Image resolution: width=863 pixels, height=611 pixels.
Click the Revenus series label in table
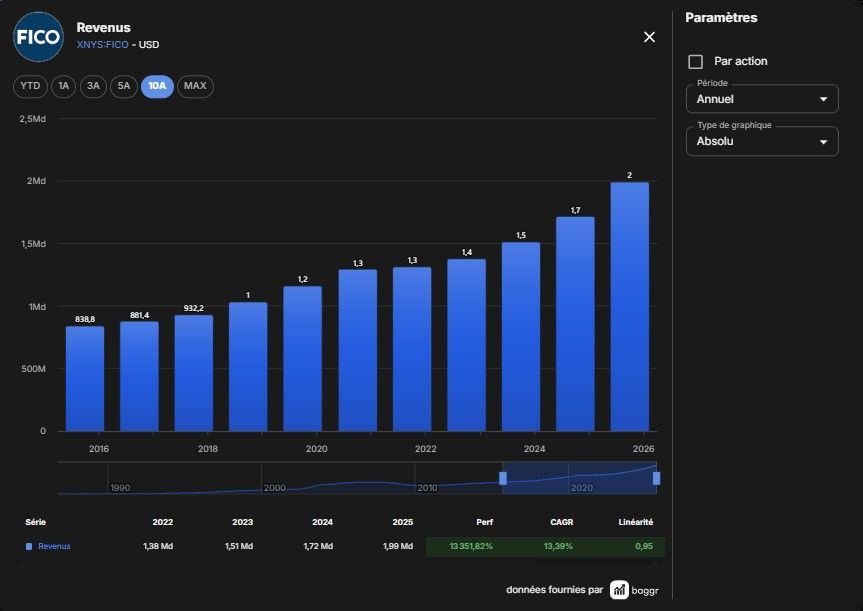(x=54, y=547)
